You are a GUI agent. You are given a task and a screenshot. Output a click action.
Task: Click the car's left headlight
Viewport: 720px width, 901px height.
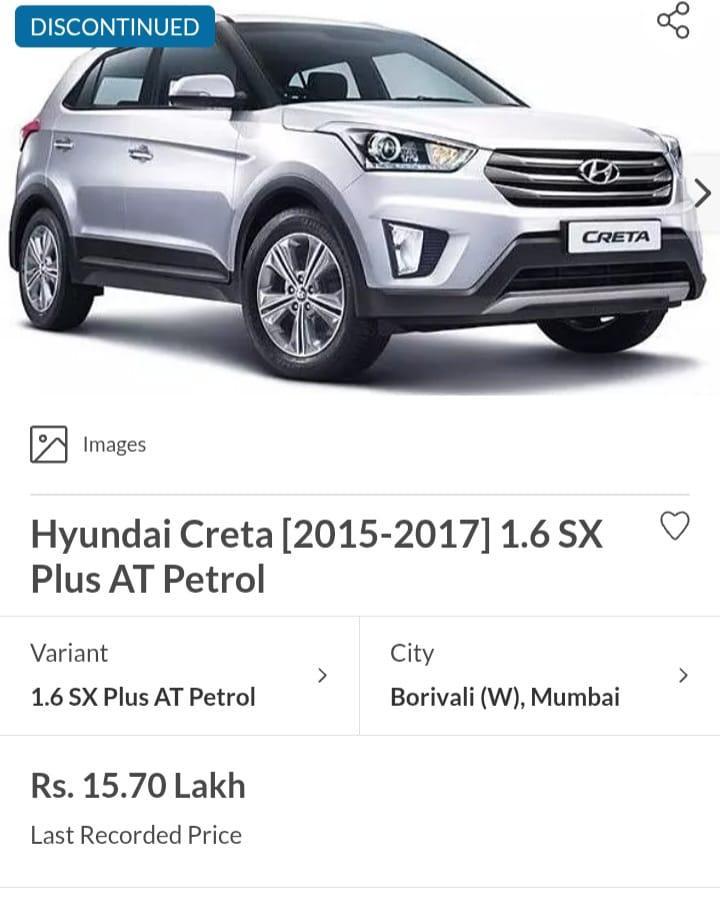pyautogui.click(x=413, y=150)
